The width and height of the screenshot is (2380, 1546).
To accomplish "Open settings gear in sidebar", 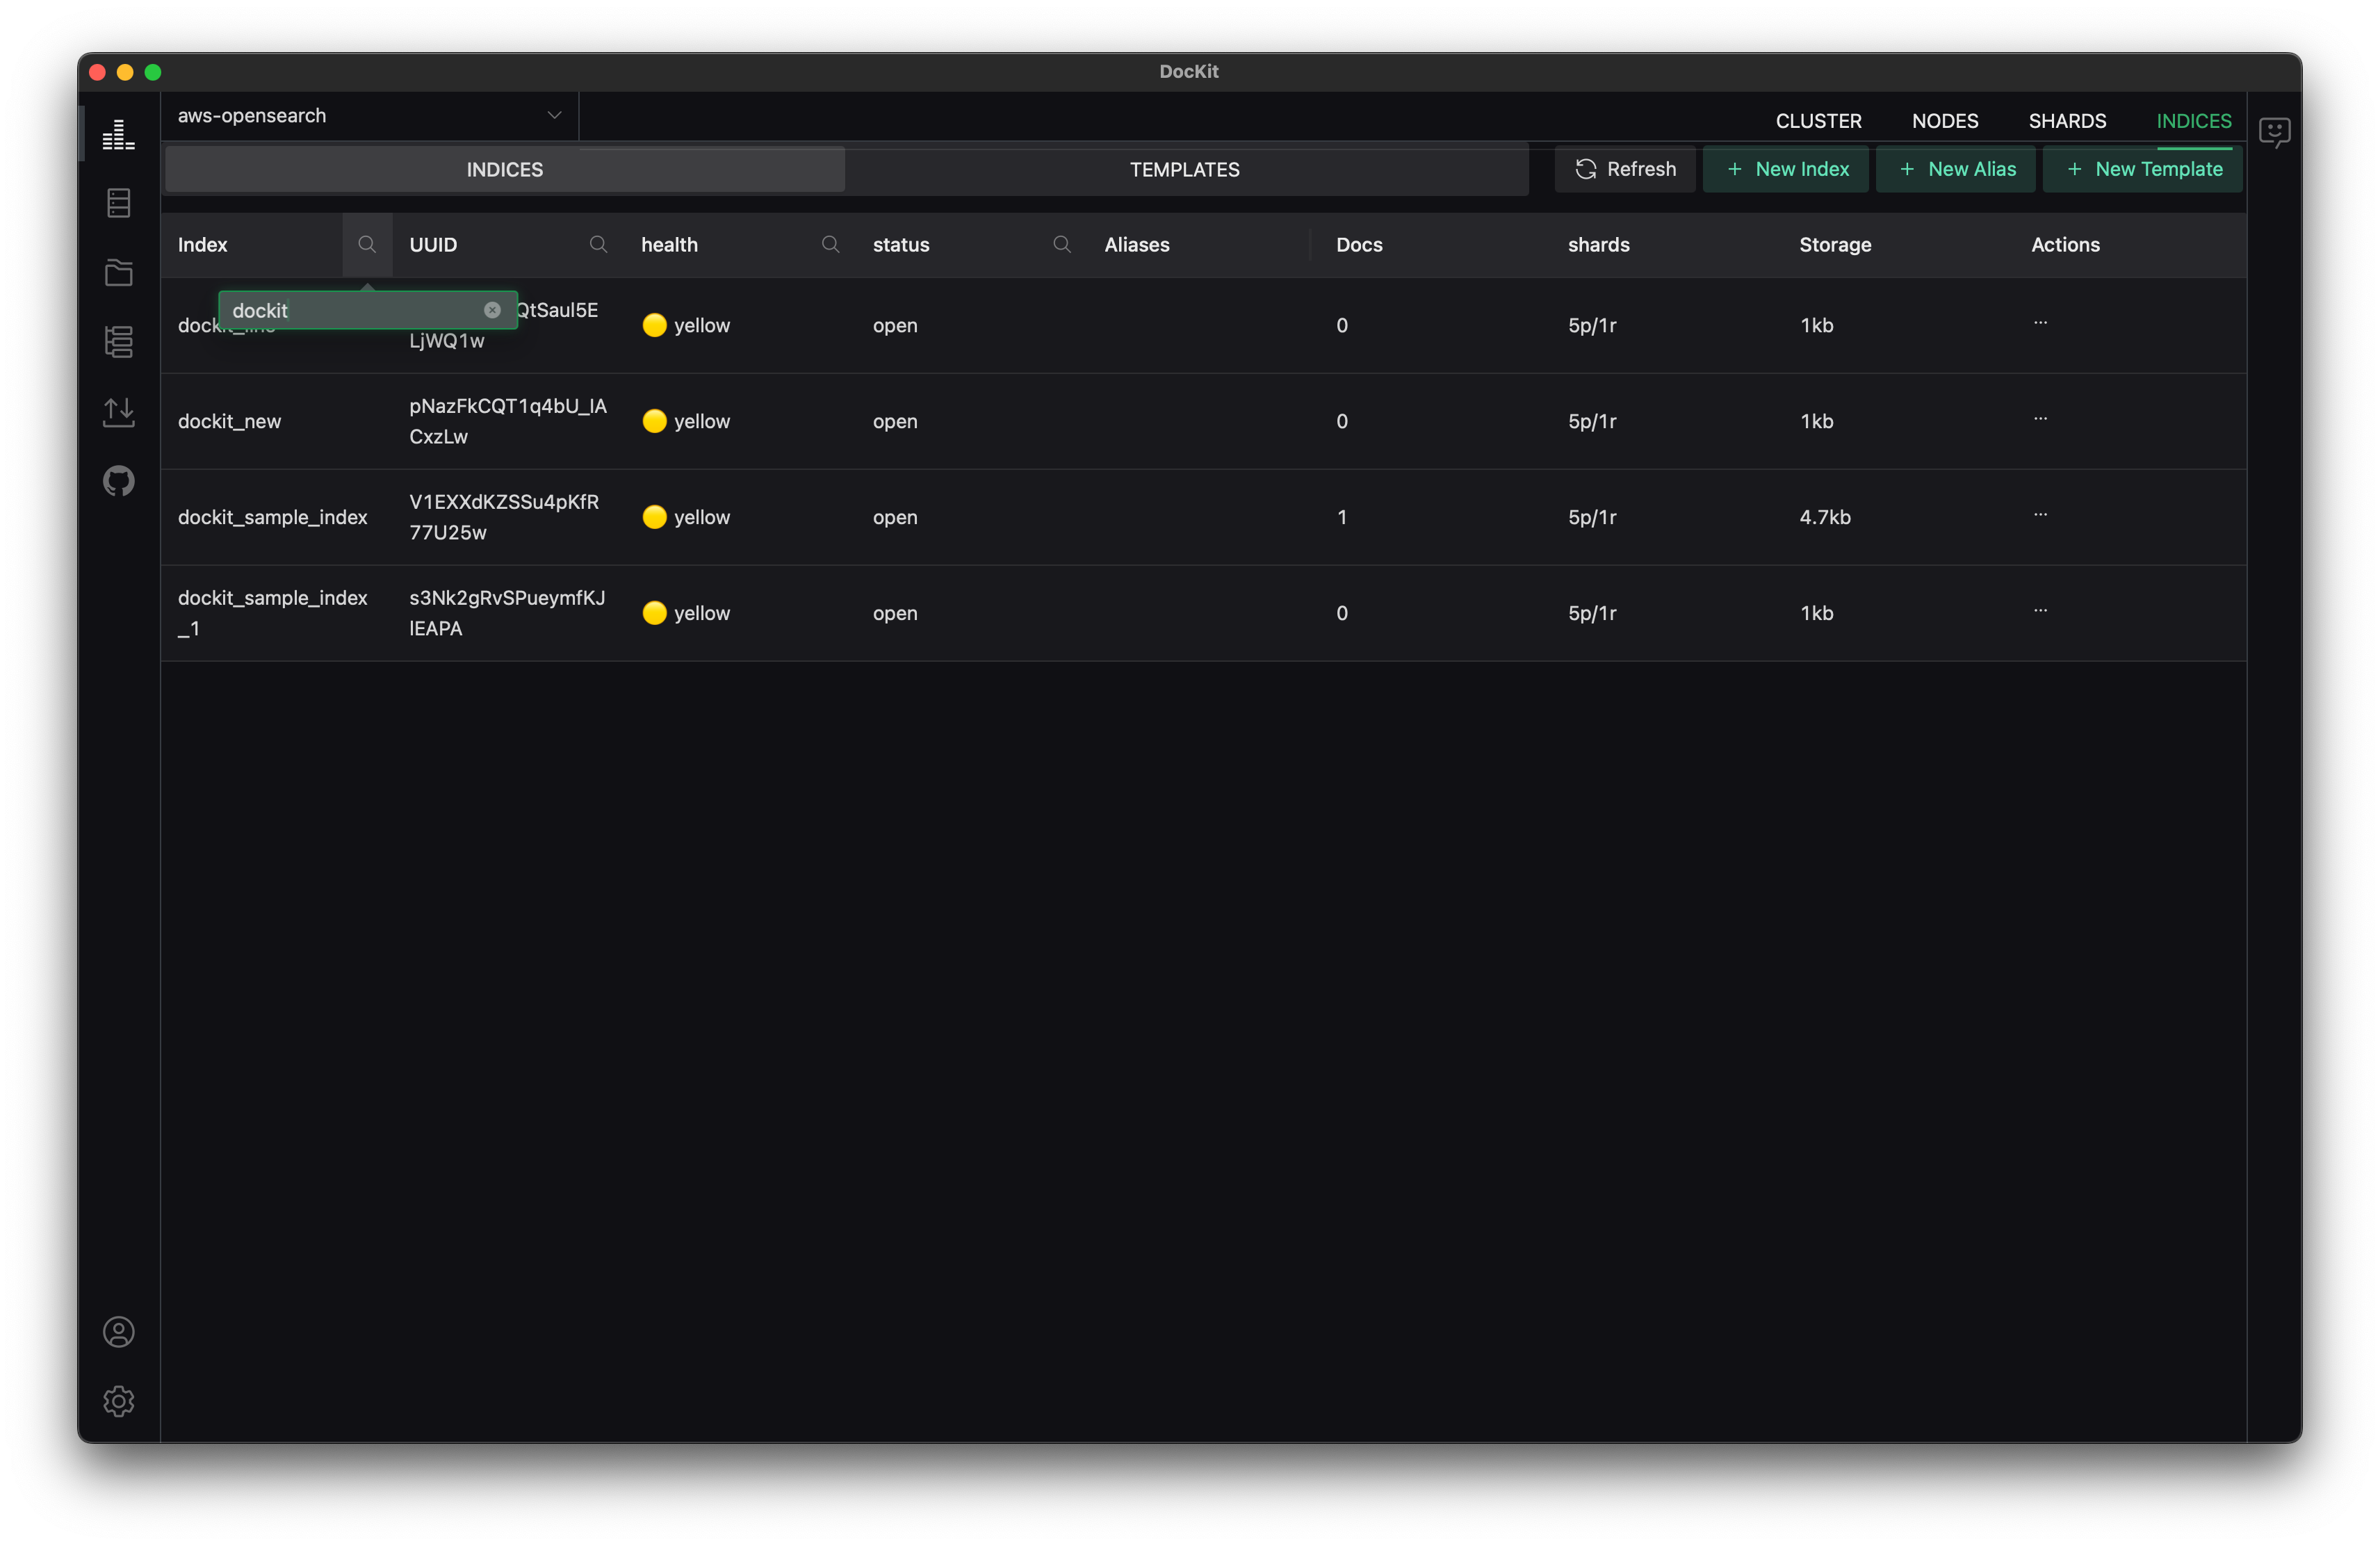I will 118,1401.
